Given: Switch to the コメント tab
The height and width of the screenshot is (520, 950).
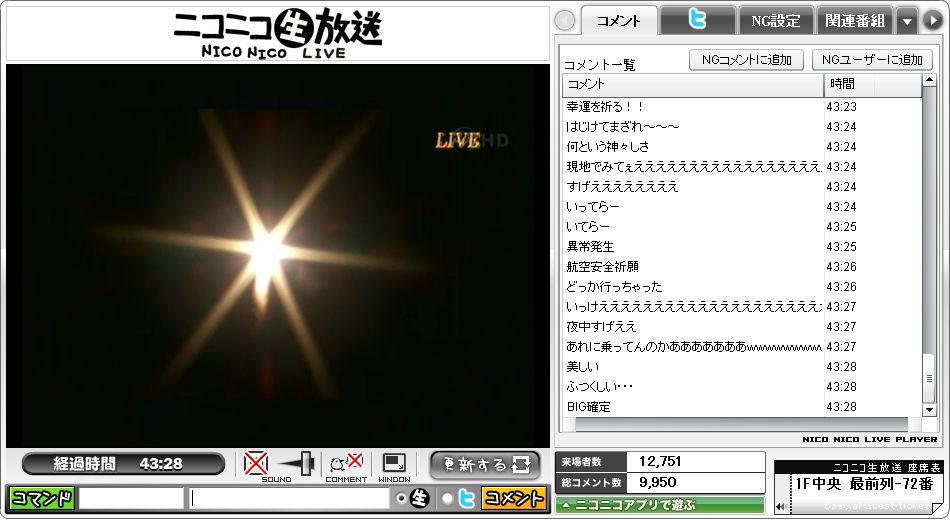Looking at the screenshot, I should [619, 21].
